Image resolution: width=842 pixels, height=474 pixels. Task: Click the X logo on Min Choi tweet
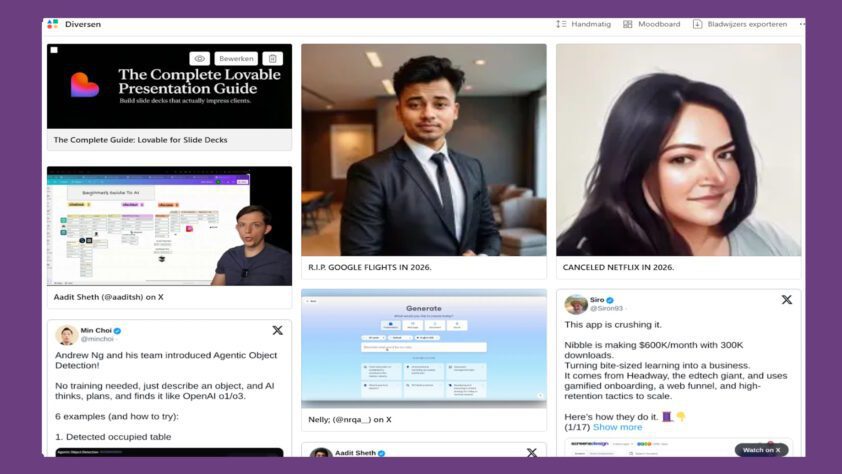tap(277, 330)
